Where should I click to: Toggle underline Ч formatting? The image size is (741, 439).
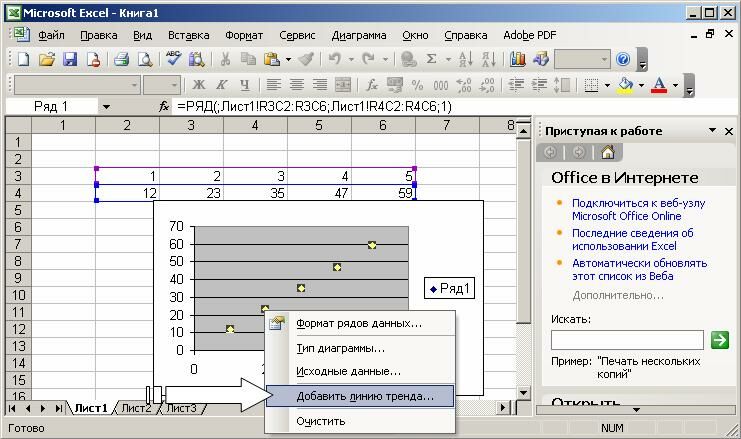(244, 85)
